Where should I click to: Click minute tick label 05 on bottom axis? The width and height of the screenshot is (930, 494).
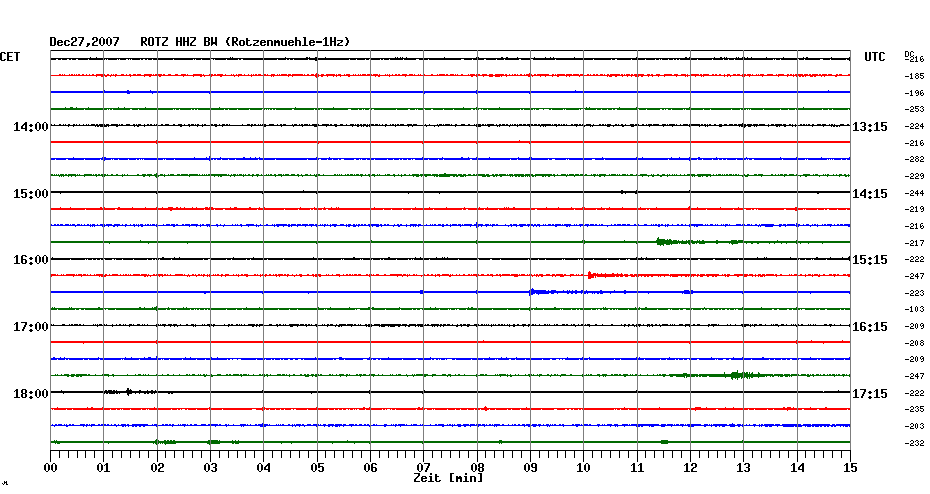tap(317, 468)
